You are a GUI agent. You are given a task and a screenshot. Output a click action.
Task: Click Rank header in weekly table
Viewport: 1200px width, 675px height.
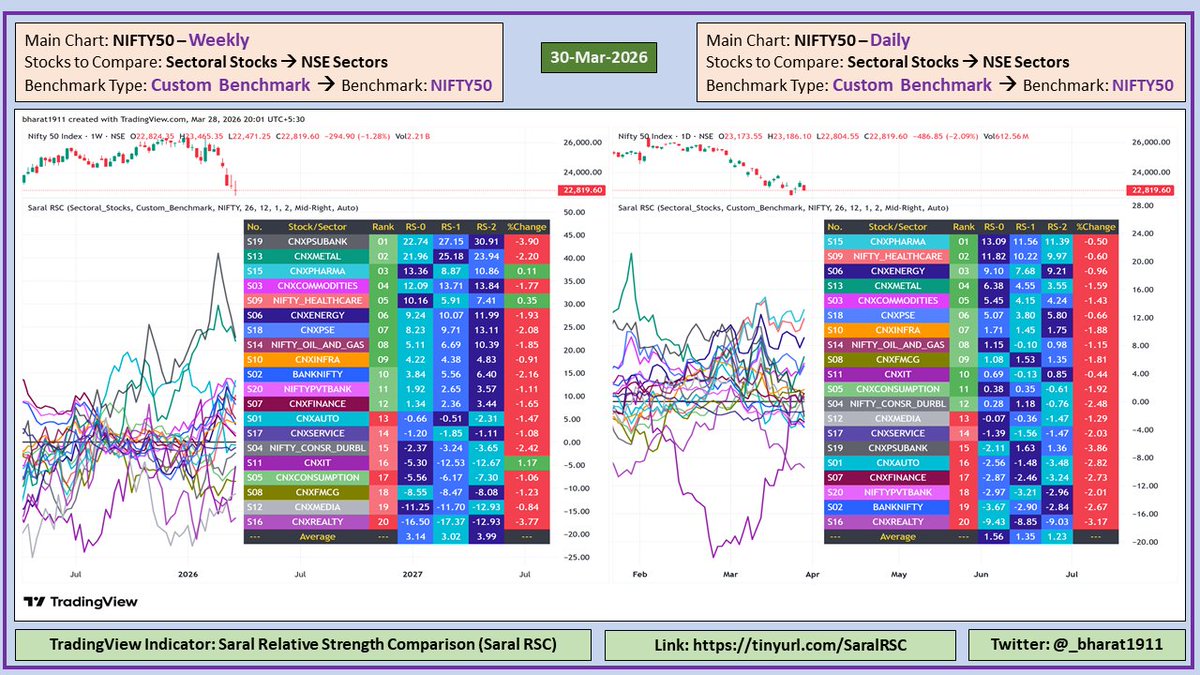click(382, 227)
